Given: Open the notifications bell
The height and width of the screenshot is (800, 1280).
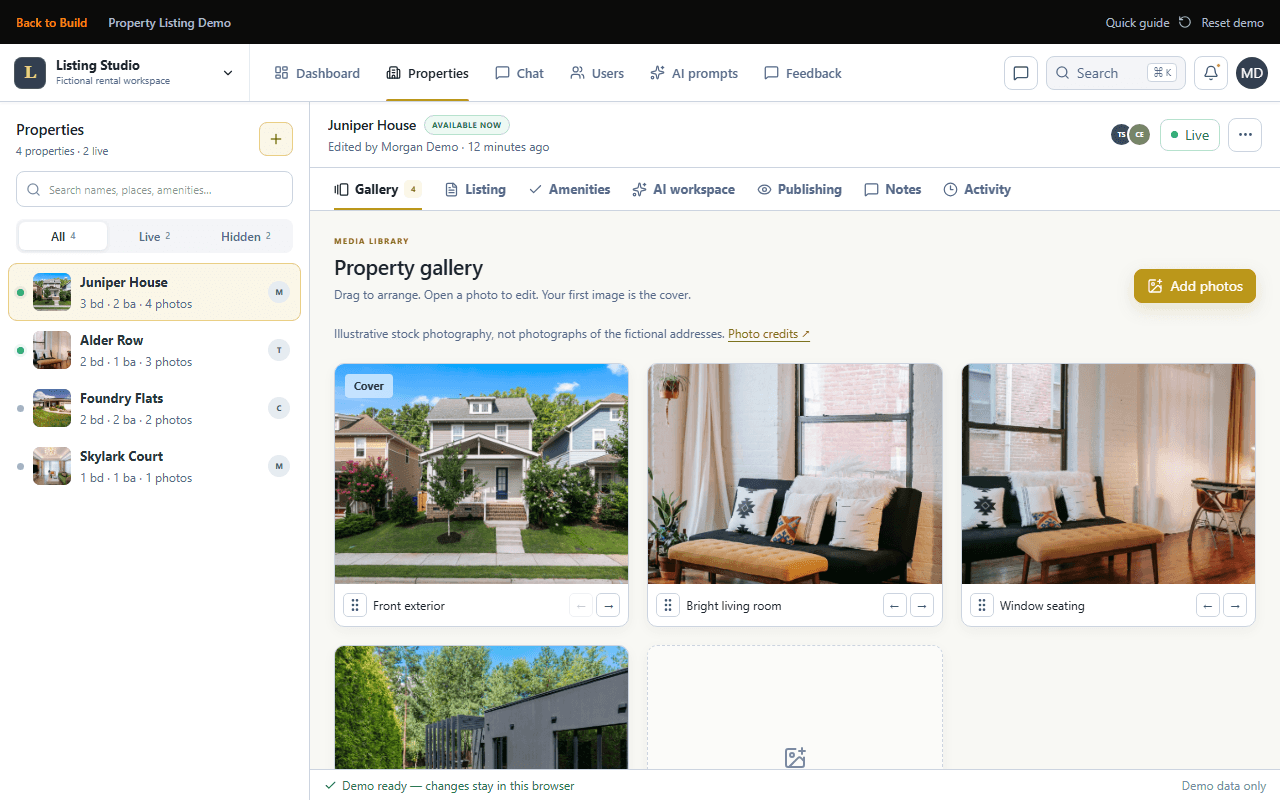Looking at the screenshot, I should (1211, 73).
